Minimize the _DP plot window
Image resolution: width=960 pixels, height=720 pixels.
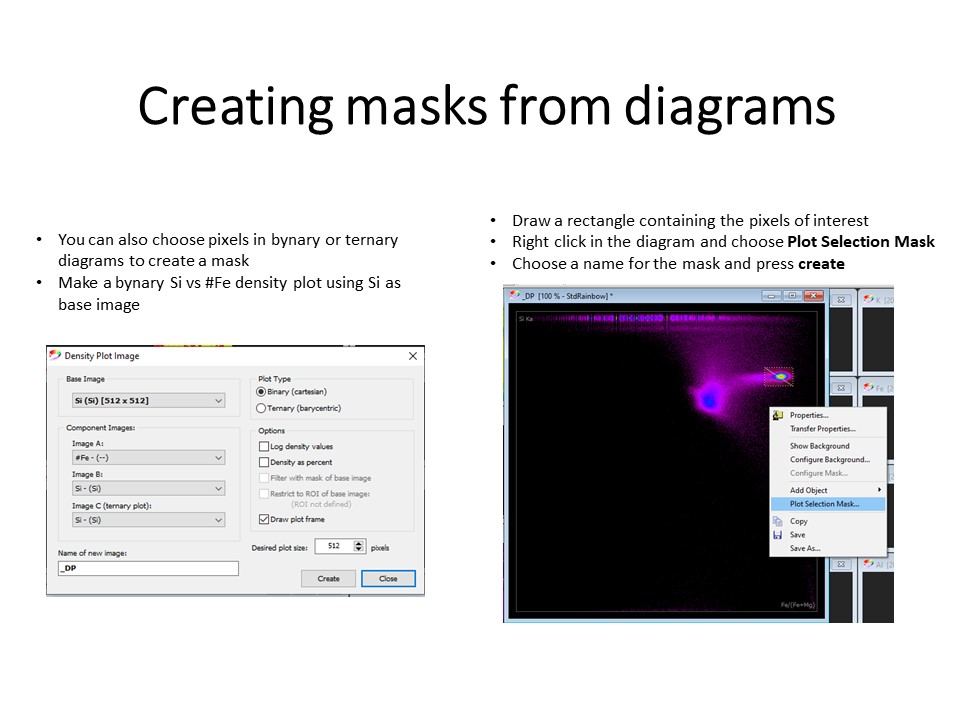(x=771, y=296)
